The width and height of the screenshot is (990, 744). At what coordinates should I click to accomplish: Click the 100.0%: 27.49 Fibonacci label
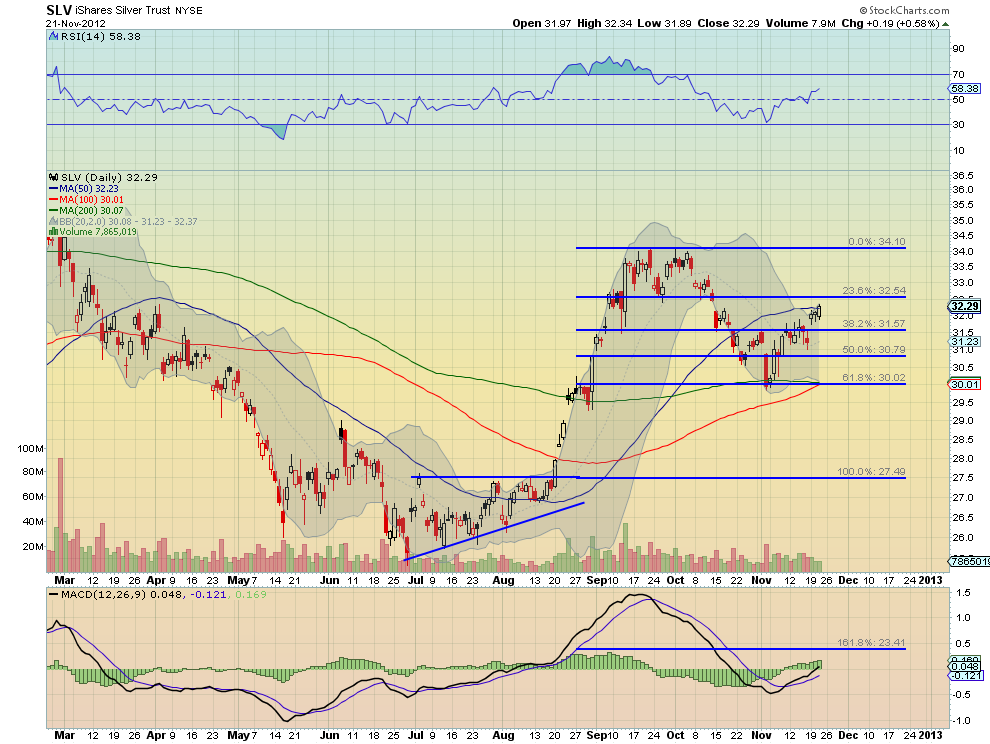[871, 472]
